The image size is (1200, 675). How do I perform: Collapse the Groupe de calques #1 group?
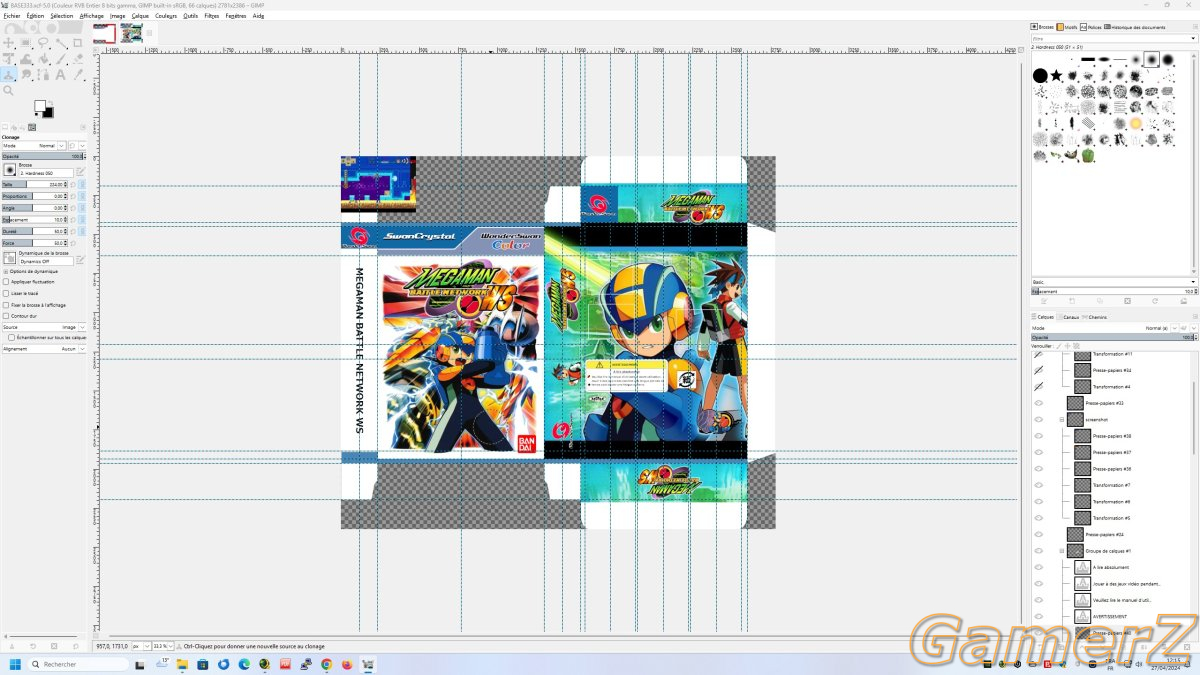click(1062, 551)
